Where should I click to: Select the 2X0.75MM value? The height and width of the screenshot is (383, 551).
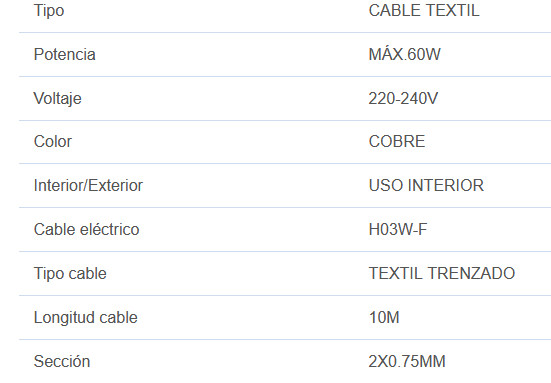tap(407, 361)
